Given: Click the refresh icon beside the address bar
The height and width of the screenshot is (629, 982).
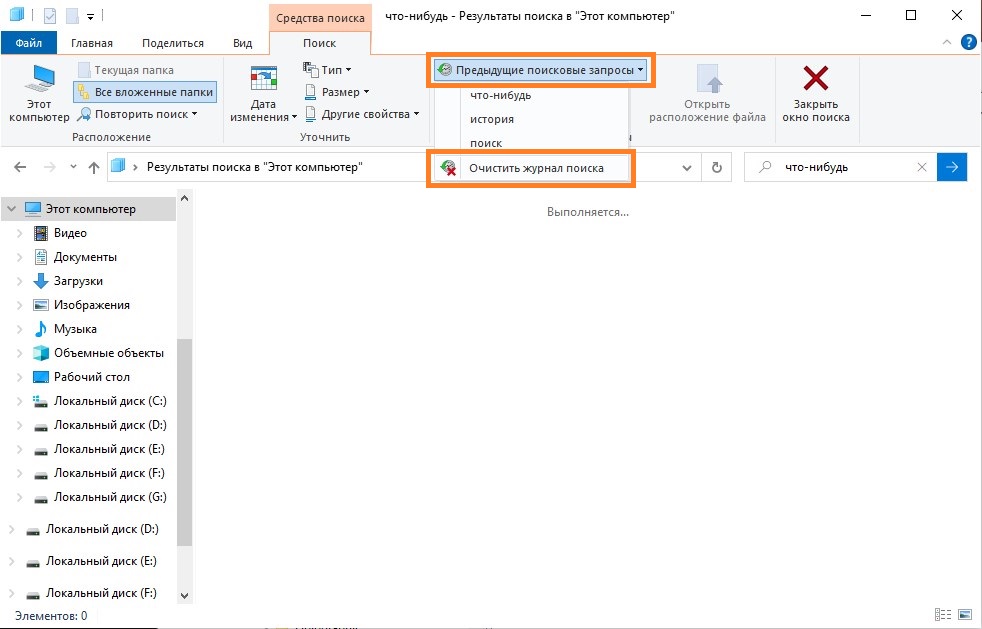Looking at the screenshot, I should coord(716,167).
